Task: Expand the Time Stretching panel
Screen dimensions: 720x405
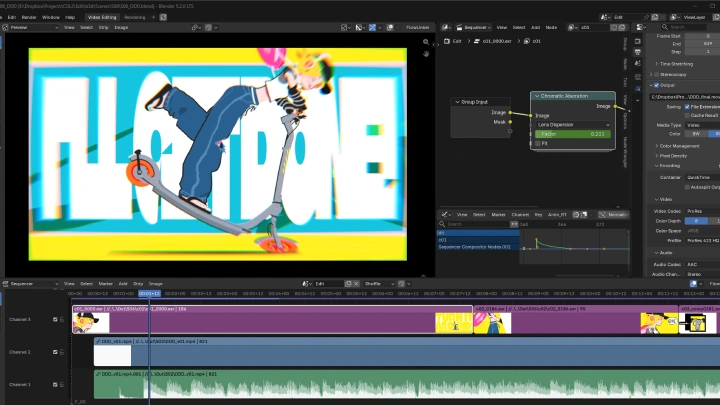Action: tap(674, 64)
